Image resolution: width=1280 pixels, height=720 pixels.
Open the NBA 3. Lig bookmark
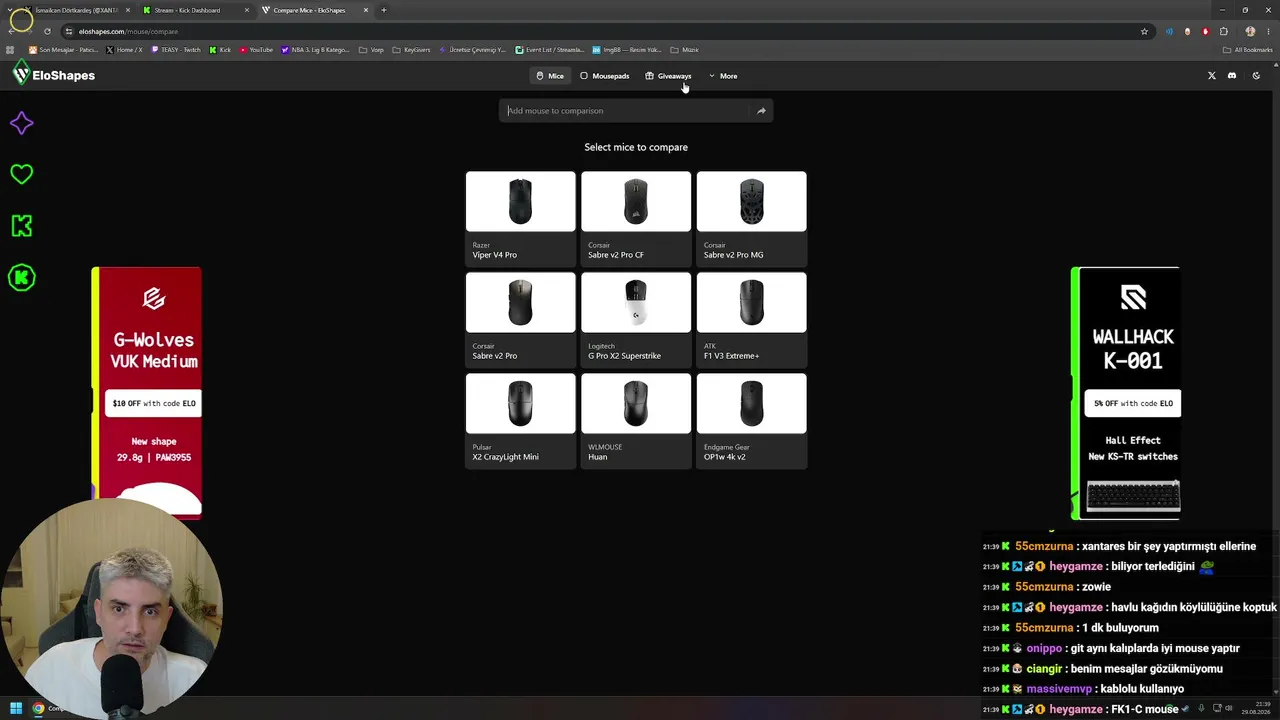(x=315, y=50)
